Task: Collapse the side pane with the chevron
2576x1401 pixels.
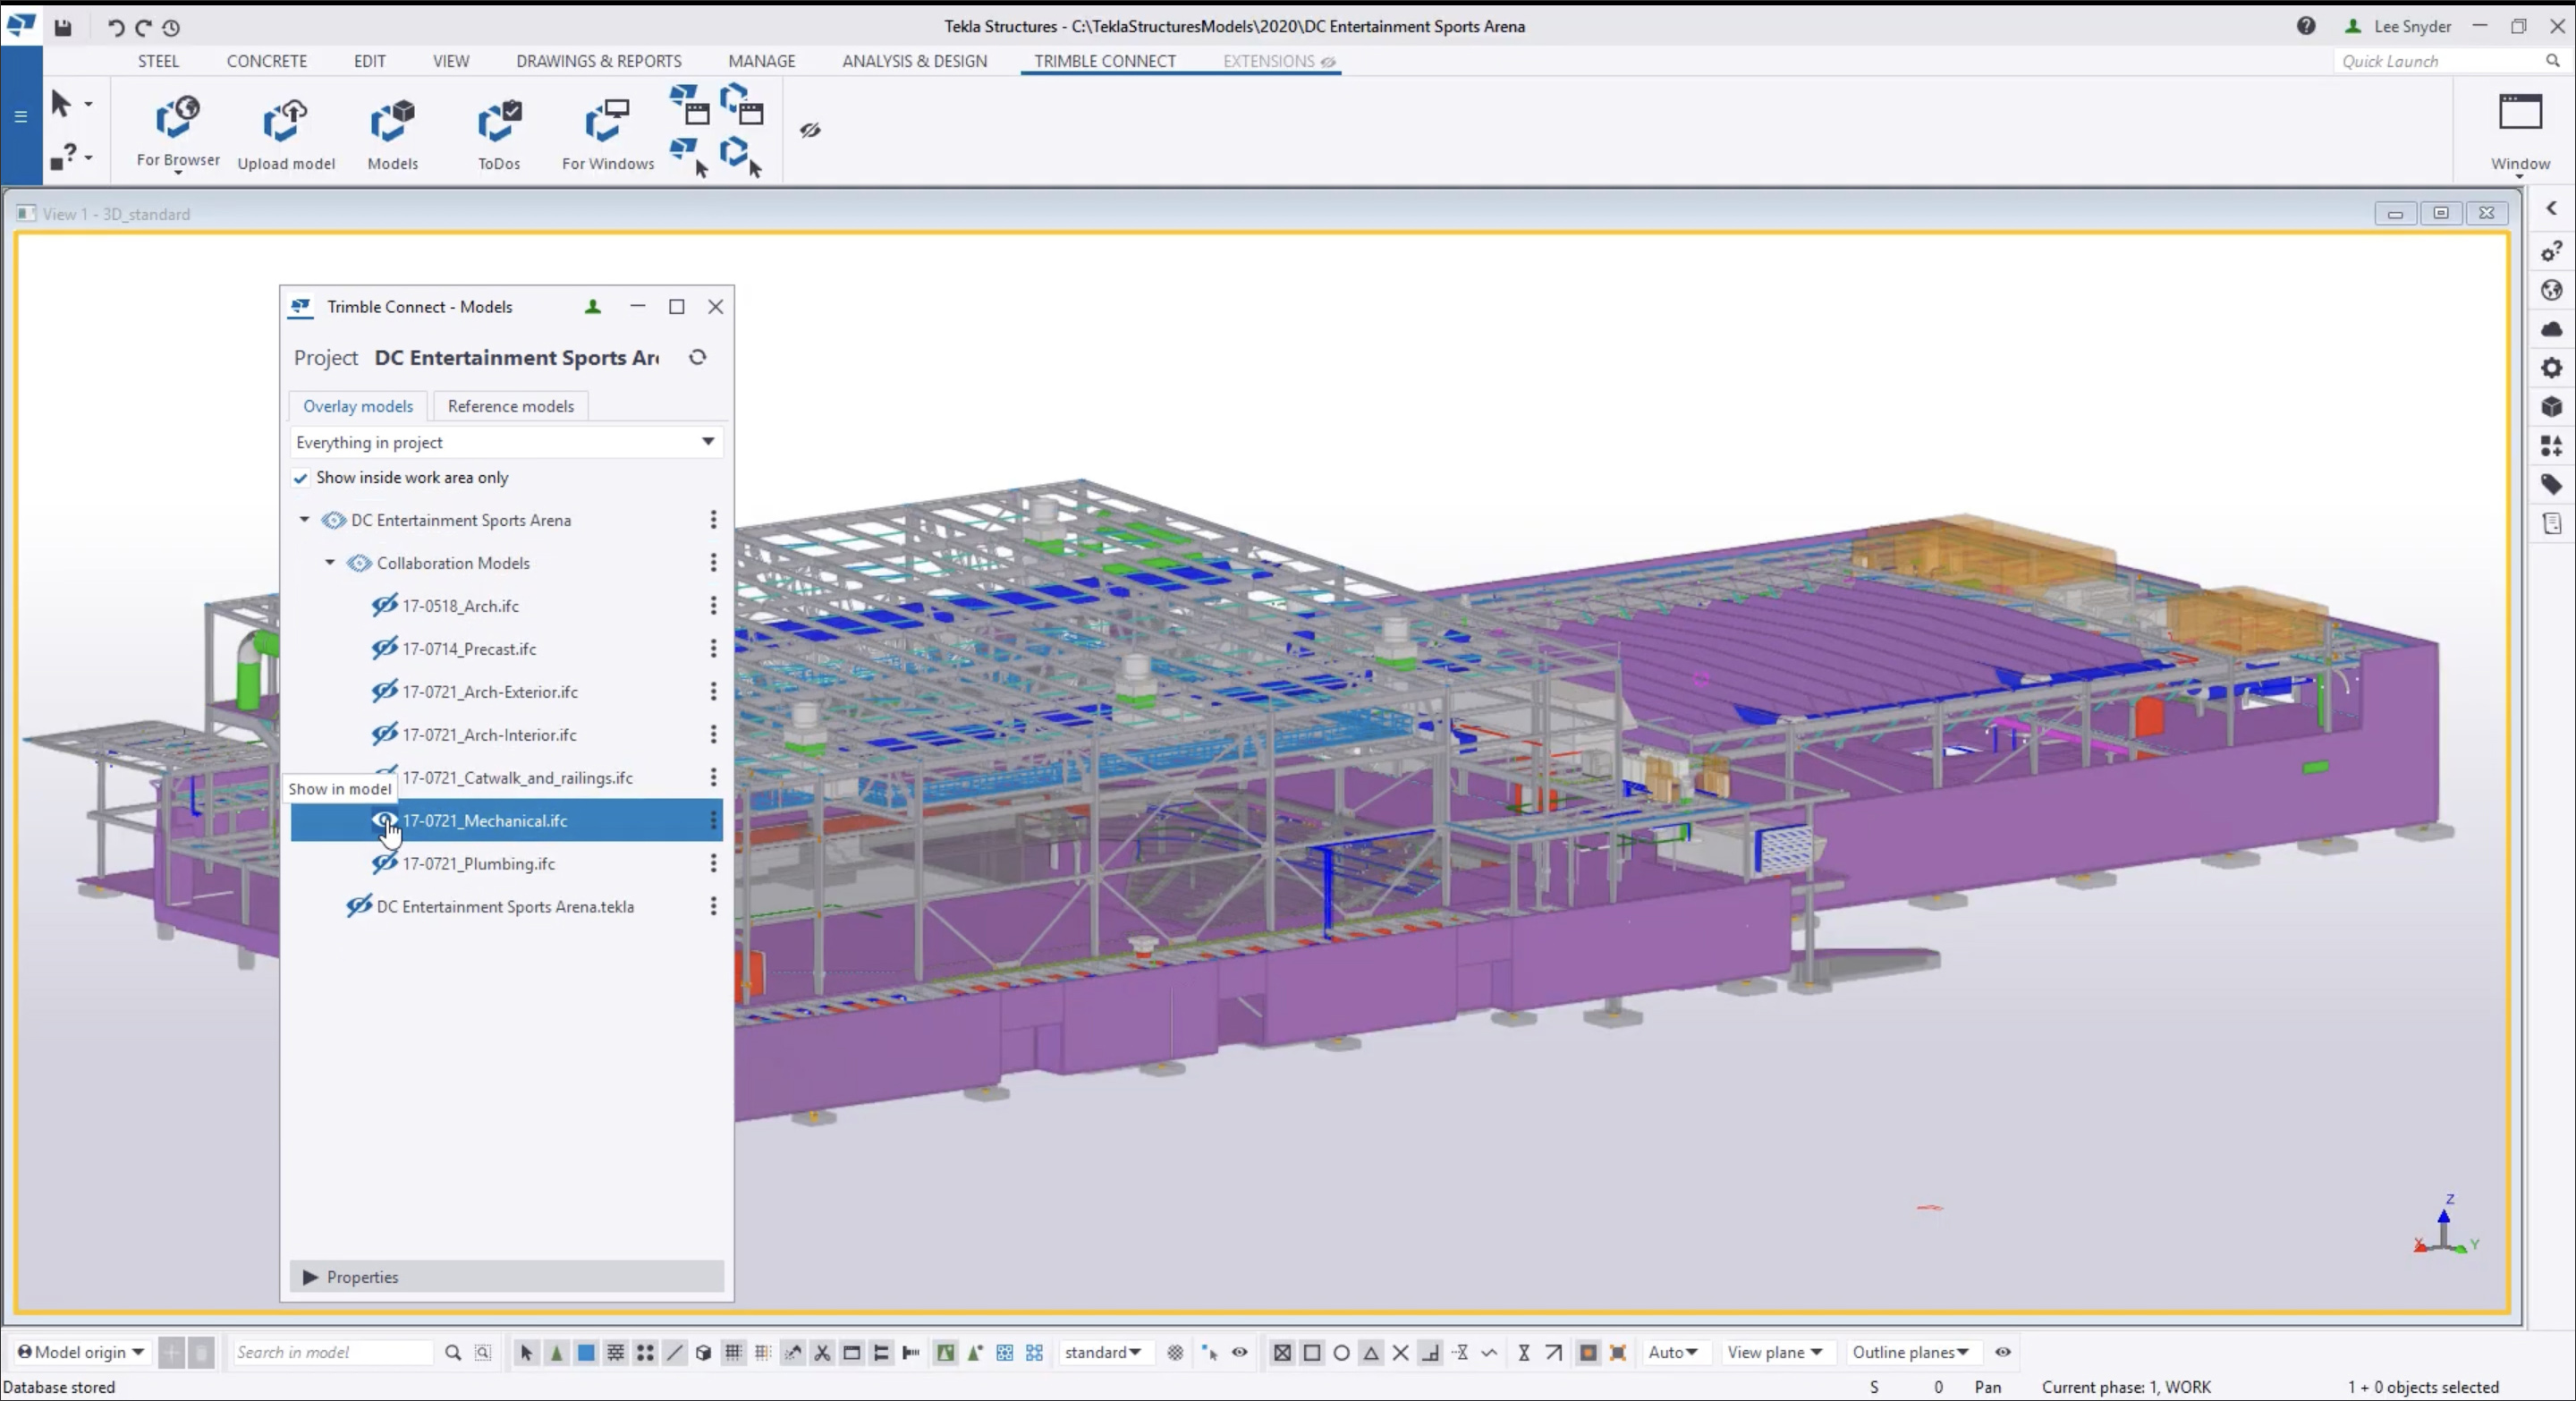Action: [x=2552, y=208]
